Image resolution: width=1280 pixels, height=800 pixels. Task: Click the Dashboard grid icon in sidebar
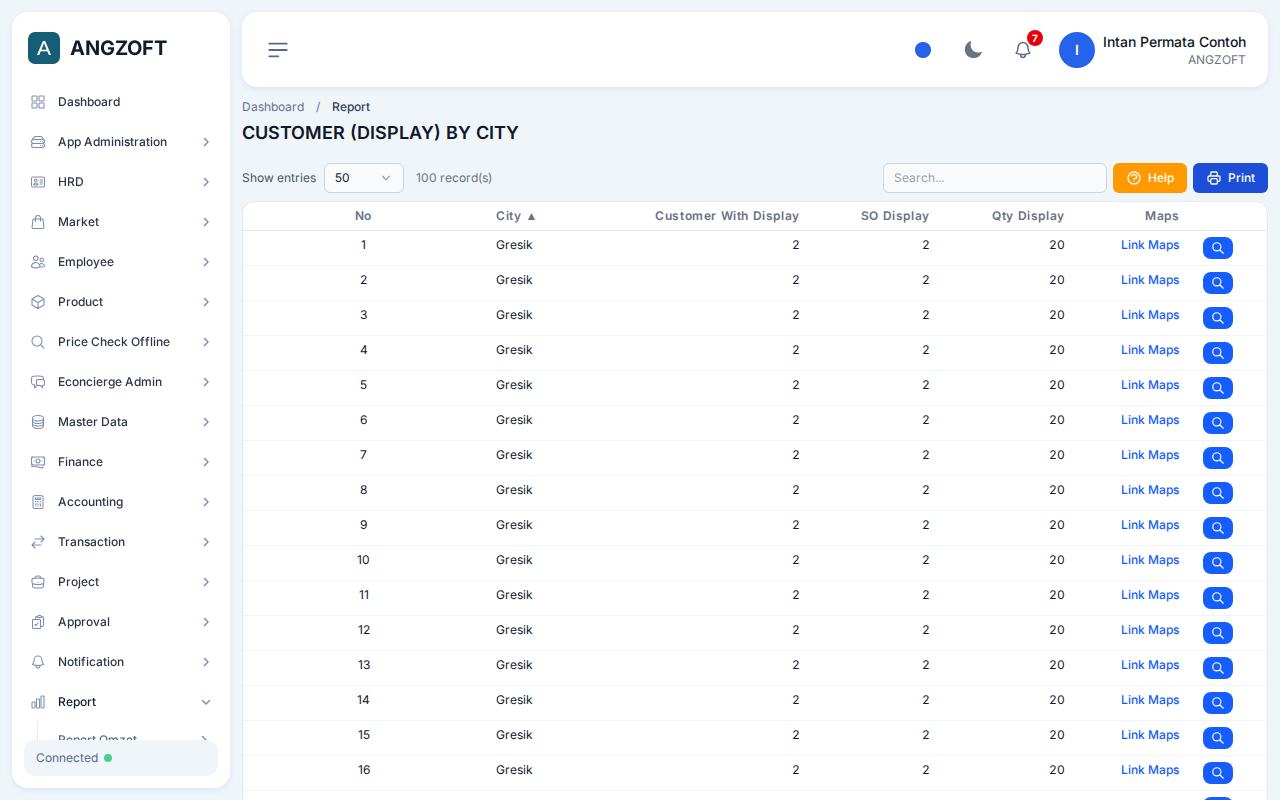(x=38, y=102)
